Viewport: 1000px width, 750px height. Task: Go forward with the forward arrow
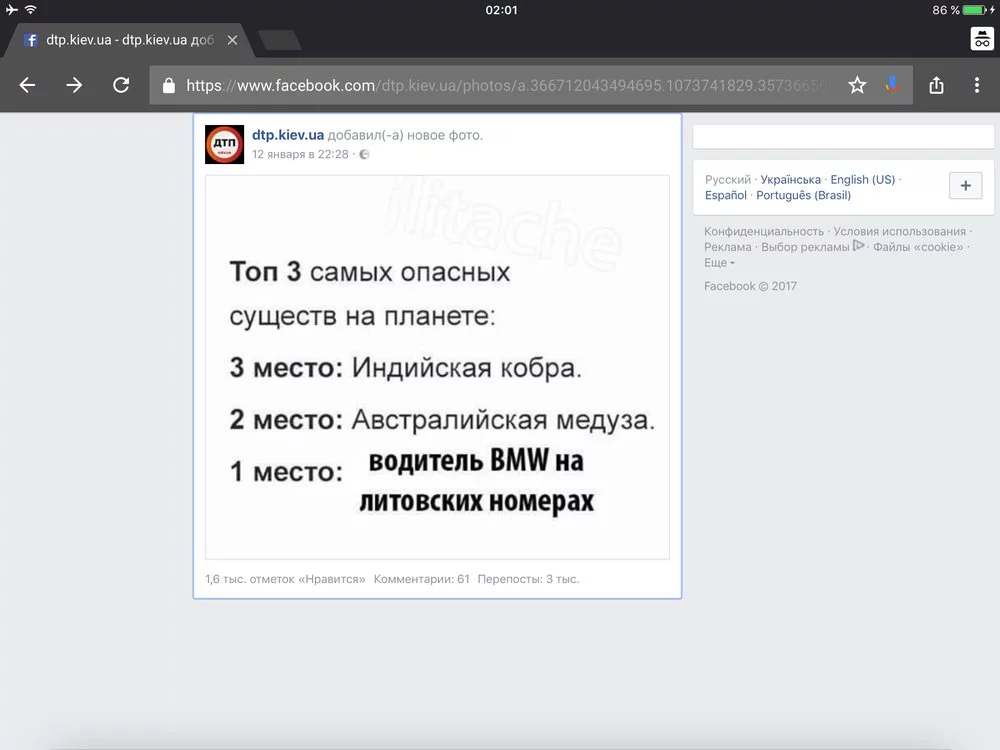click(74, 85)
